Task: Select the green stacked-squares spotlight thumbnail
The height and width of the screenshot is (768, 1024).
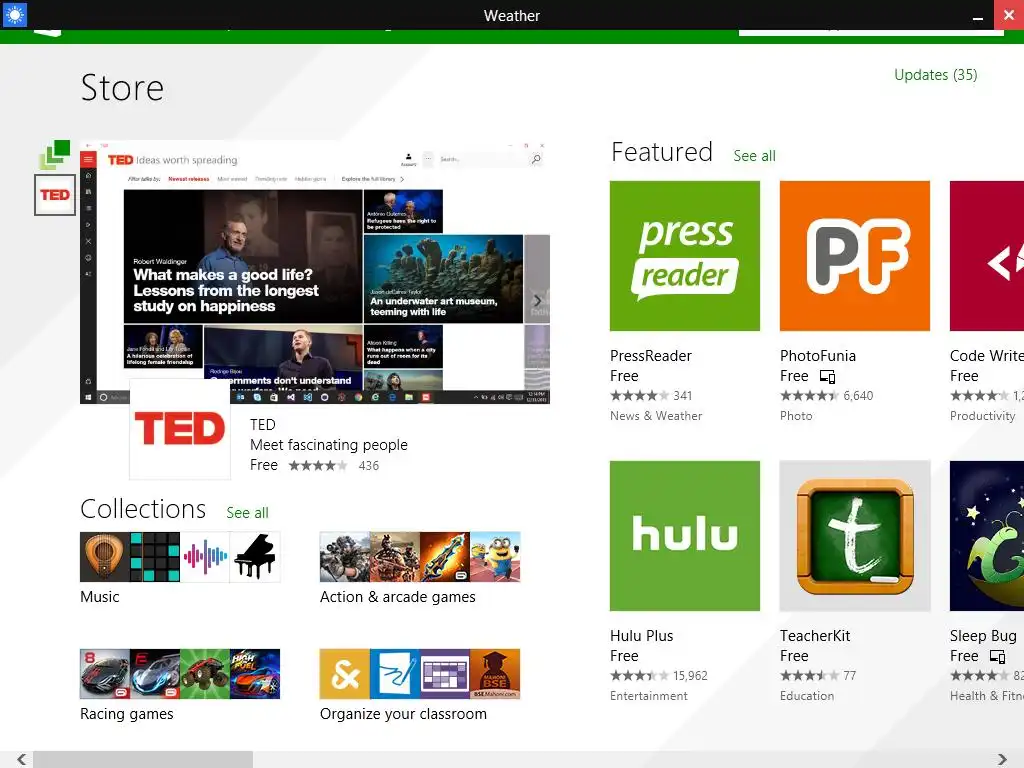Action: [55, 155]
